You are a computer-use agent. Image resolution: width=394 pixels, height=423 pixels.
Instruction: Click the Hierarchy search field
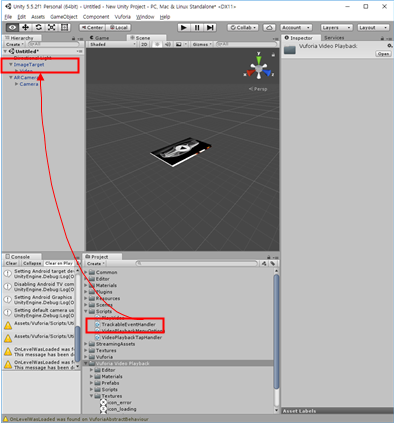54,44
